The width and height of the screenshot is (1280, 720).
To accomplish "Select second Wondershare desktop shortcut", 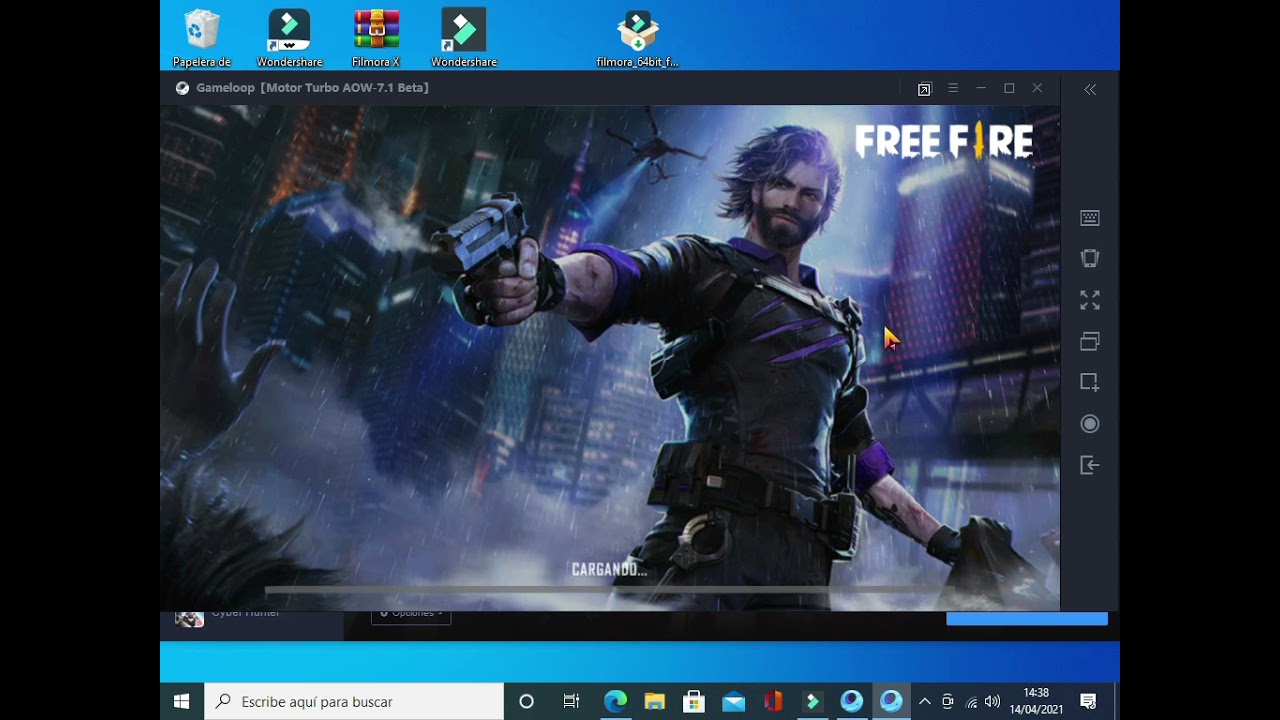I will 464,39.
